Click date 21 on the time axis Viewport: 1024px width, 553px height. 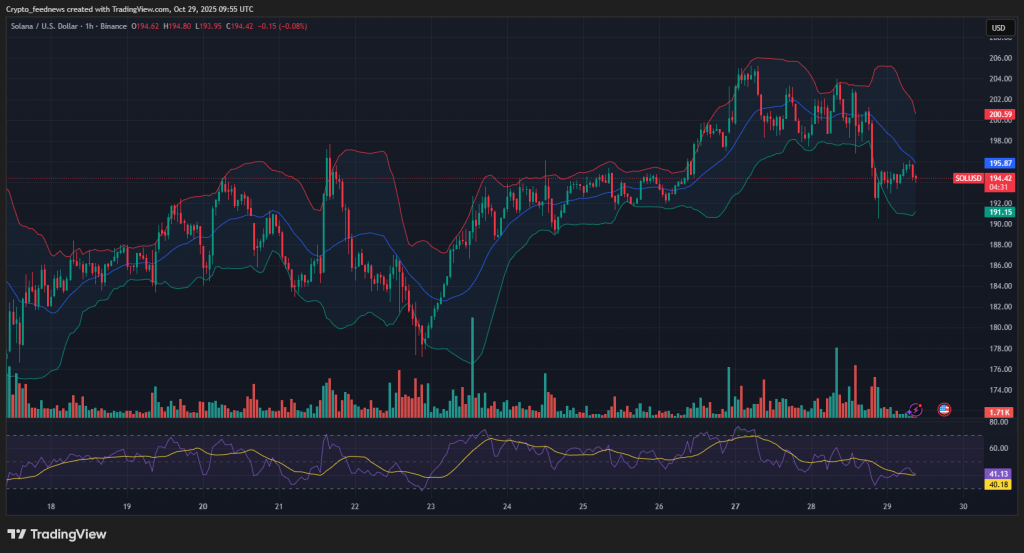[x=279, y=507]
